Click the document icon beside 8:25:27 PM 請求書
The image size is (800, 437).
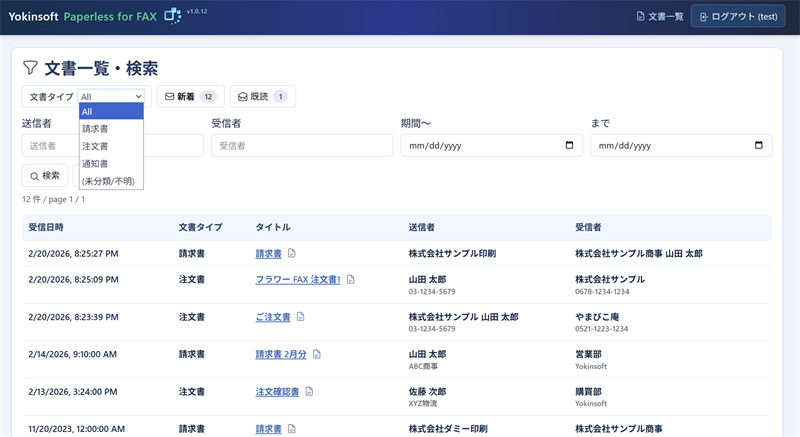pos(292,253)
